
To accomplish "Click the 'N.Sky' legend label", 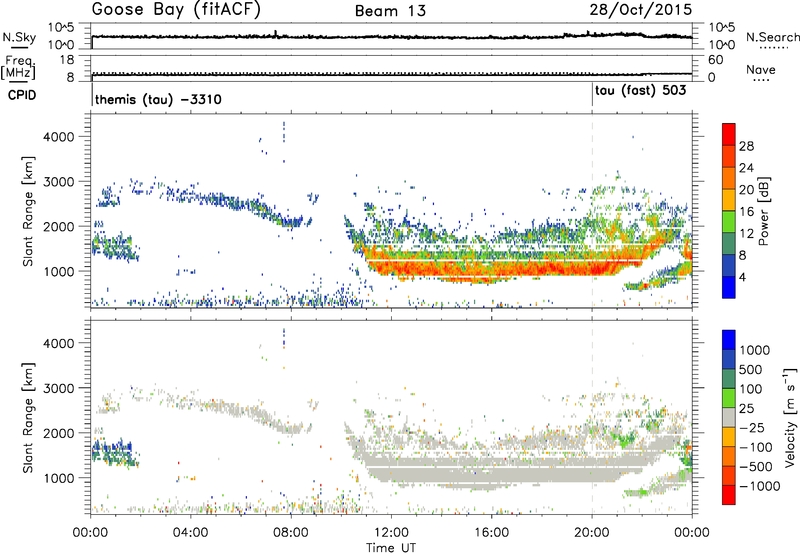I will [x=19, y=37].
